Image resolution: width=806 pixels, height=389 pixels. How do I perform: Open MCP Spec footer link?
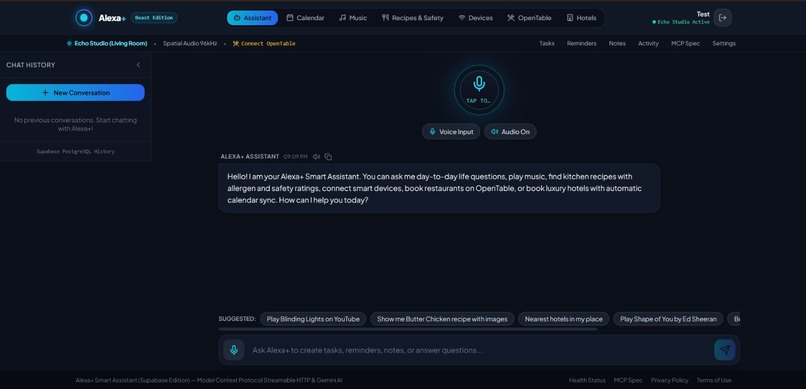(x=628, y=380)
